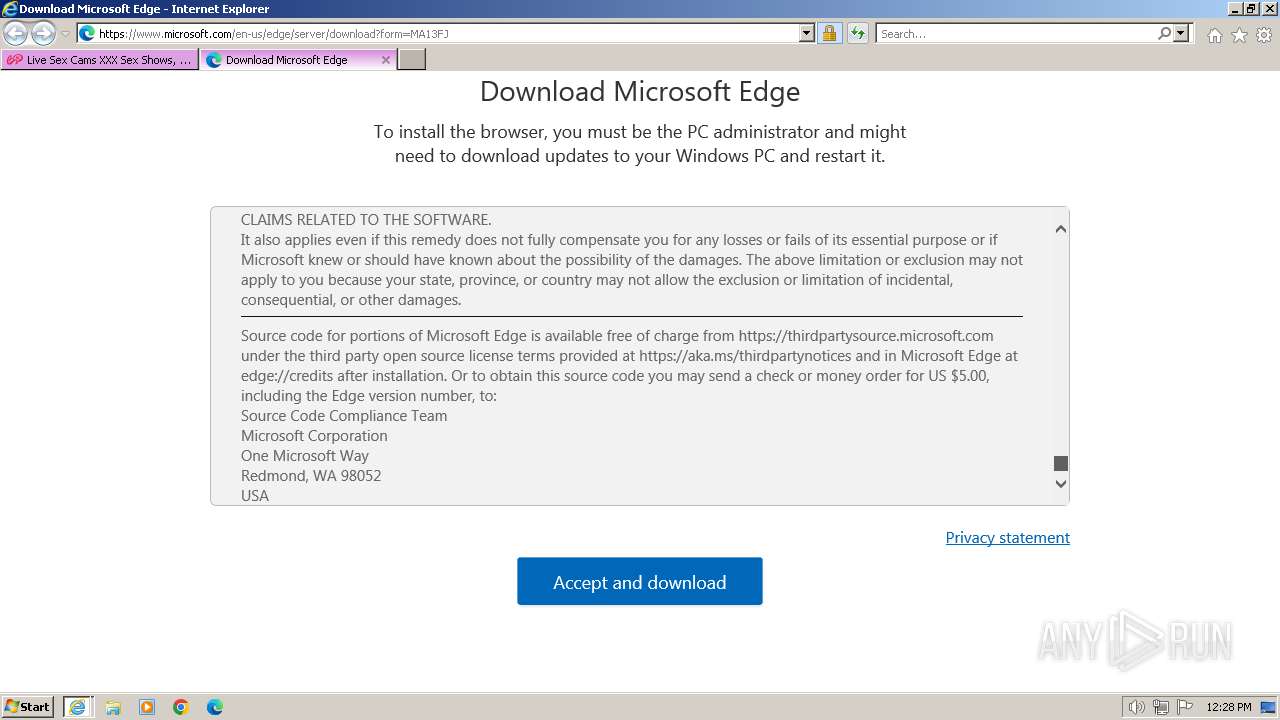The width and height of the screenshot is (1280, 720).
Task: Click the Edge site icon in address bar
Action: point(87,33)
